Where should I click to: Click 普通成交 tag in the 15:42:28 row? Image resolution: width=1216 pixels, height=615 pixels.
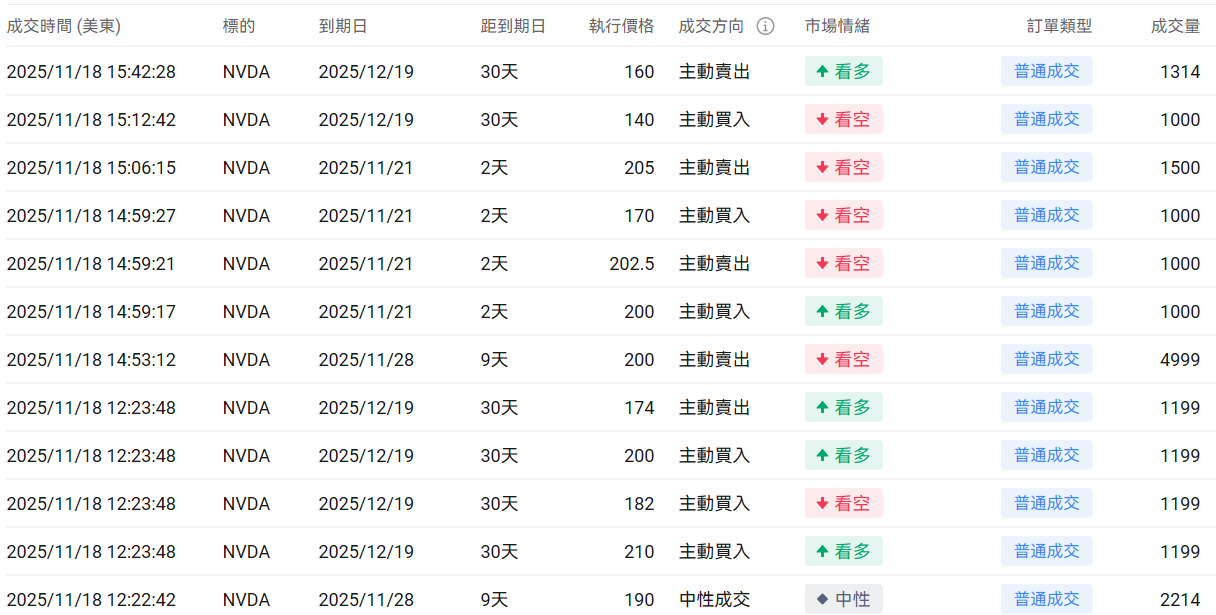click(x=1046, y=72)
